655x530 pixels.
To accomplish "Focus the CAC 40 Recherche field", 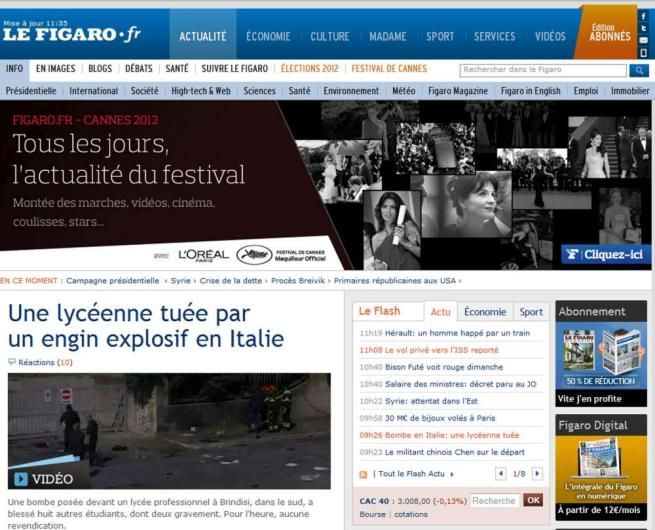I will coord(495,500).
